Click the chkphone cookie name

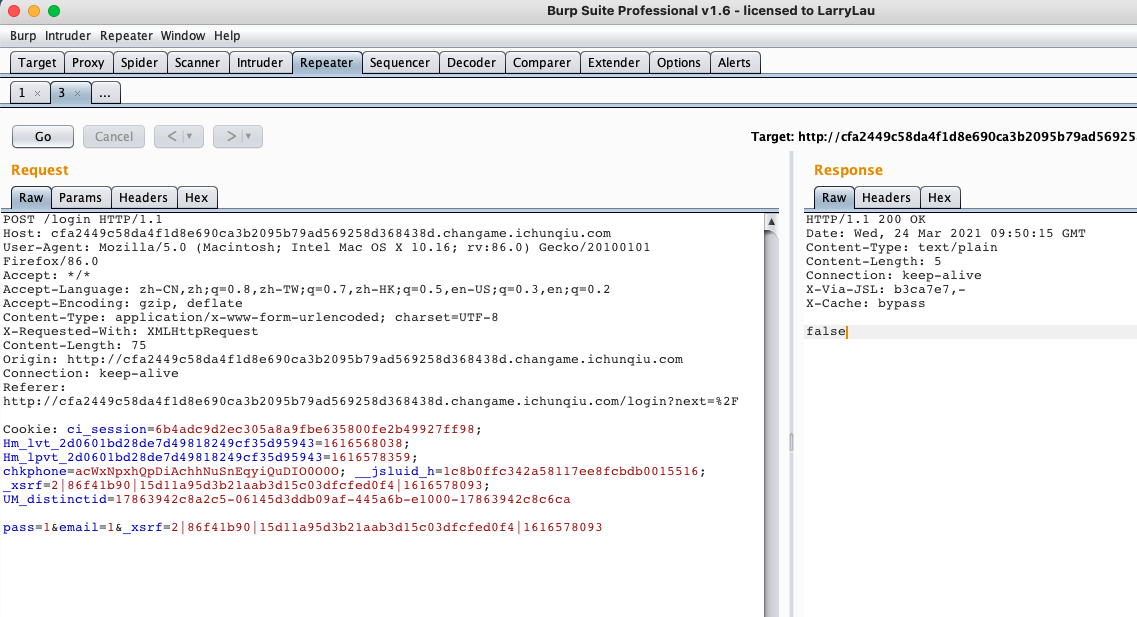(34, 471)
